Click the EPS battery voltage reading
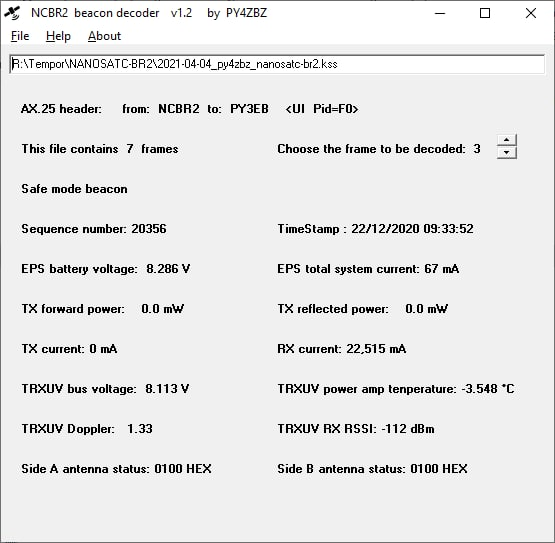Image resolution: width=555 pixels, height=543 pixels. click(x=106, y=269)
